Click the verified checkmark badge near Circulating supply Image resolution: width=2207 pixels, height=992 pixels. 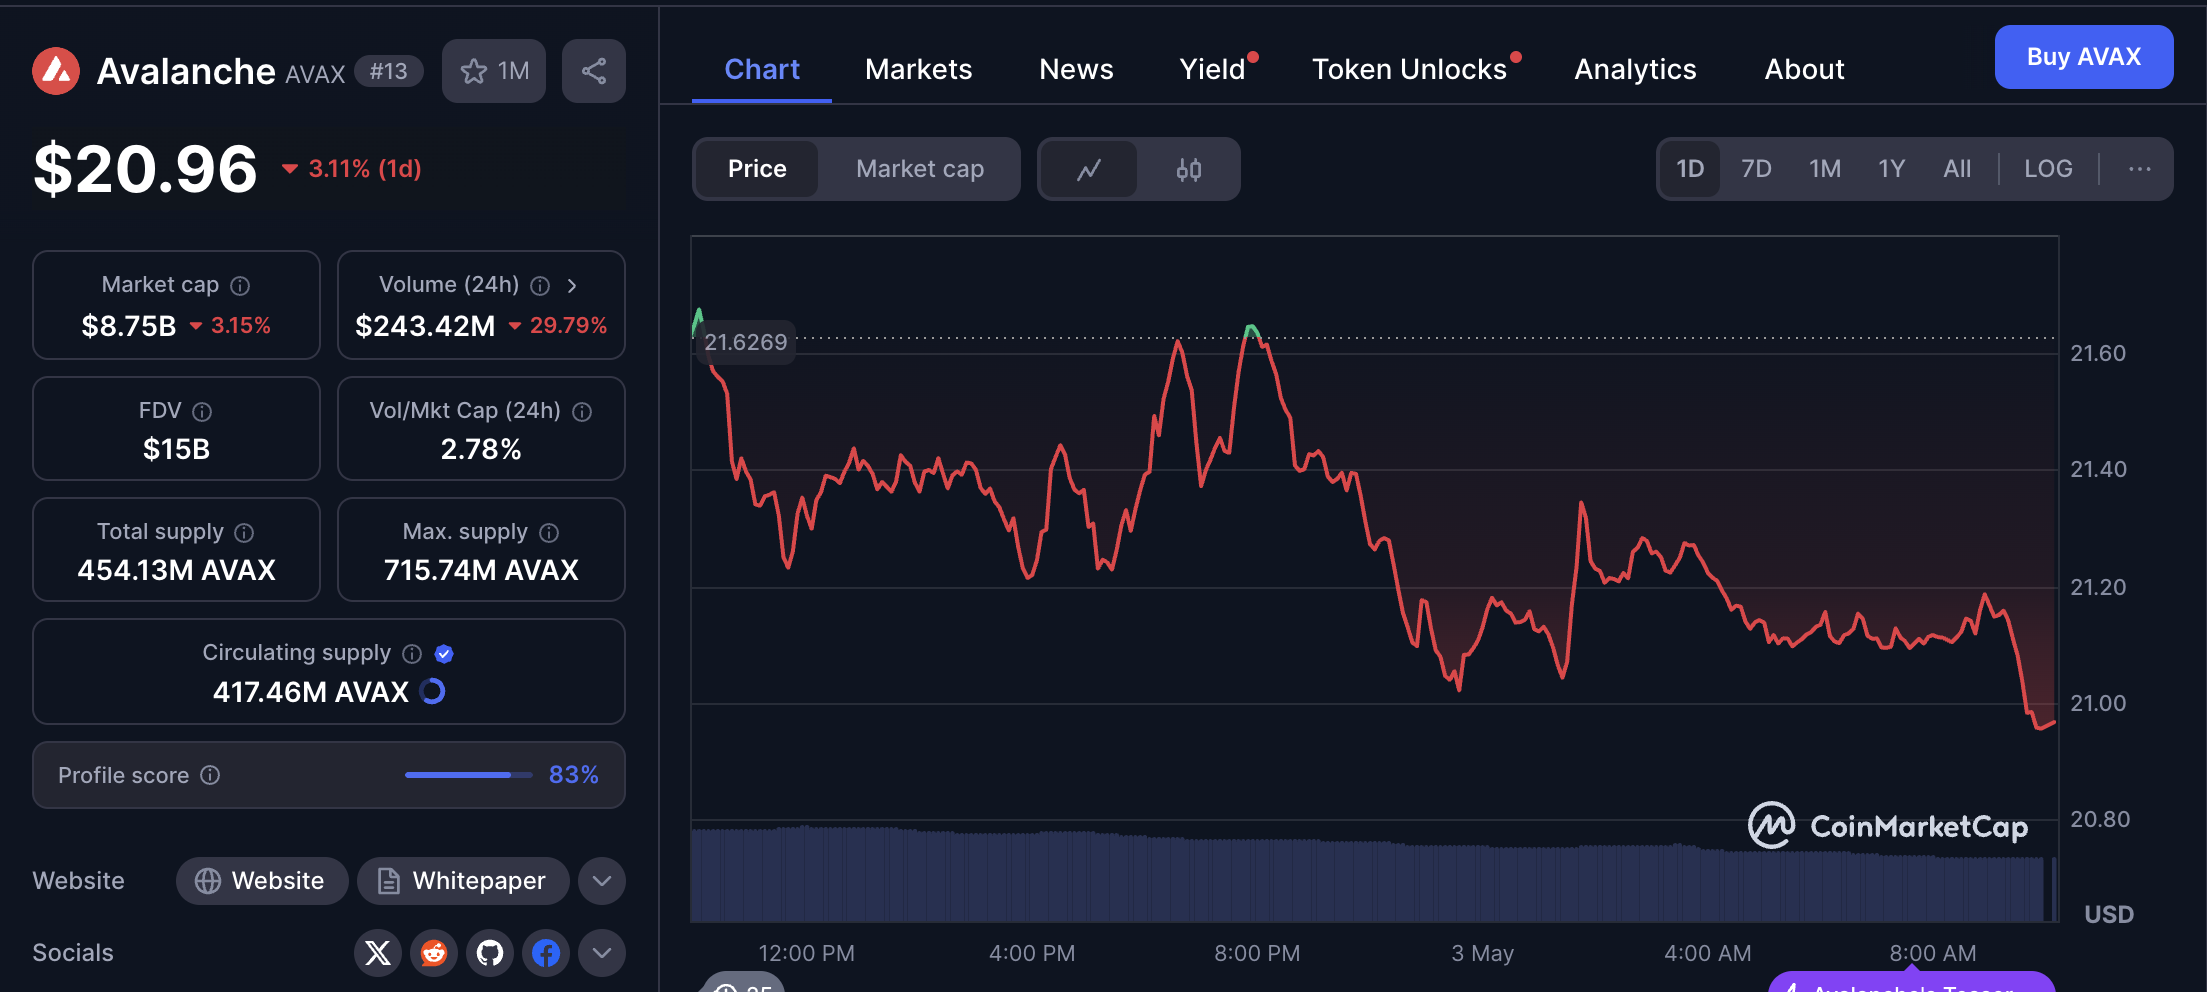[x=444, y=654]
